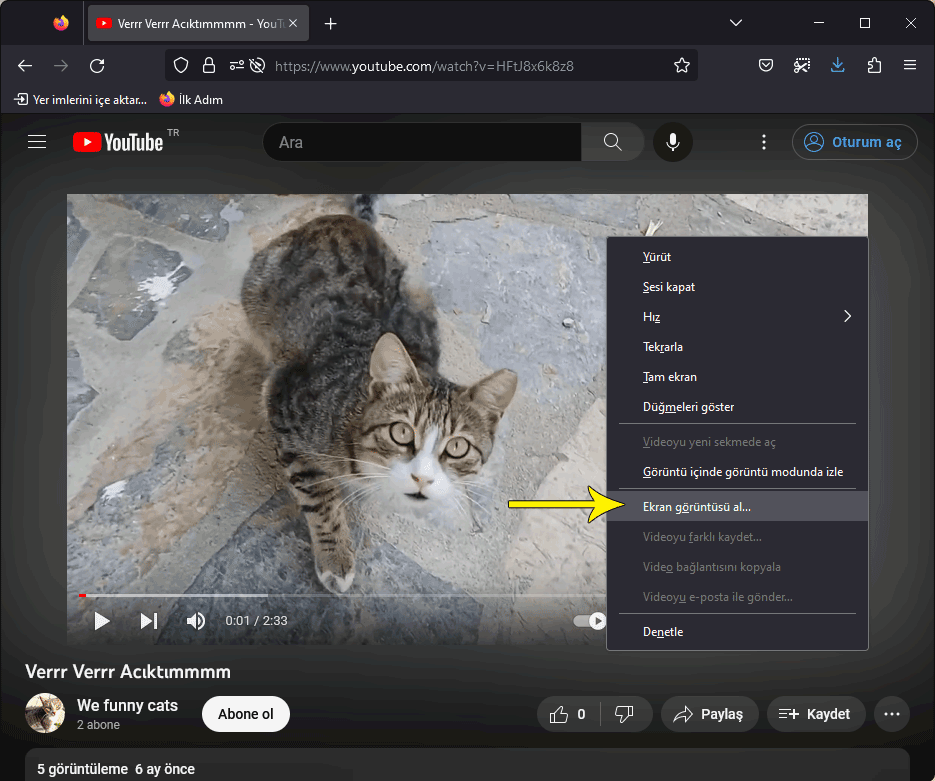
Task: Expand the list all tabs chevron
Action: [x=736, y=23]
